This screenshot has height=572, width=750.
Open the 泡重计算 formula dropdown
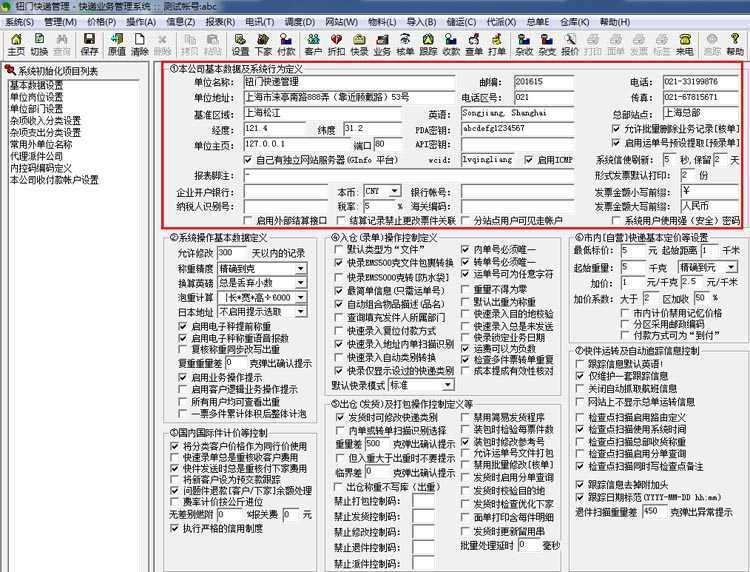tap(300, 297)
